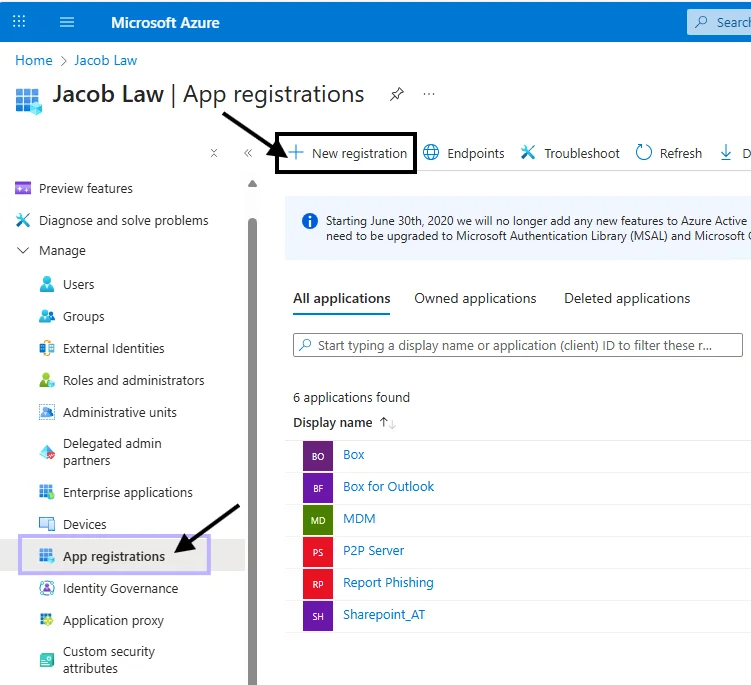Image resolution: width=751 pixels, height=685 pixels.
Task: Click the Troubleshoot toolbar button
Action: pyautogui.click(x=570, y=153)
